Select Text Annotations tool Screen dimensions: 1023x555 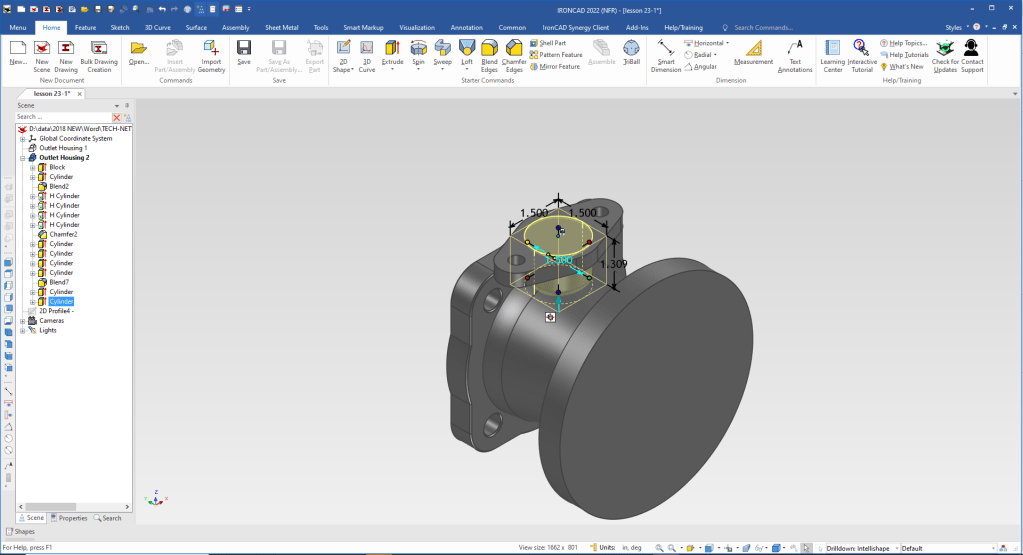(795, 48)
